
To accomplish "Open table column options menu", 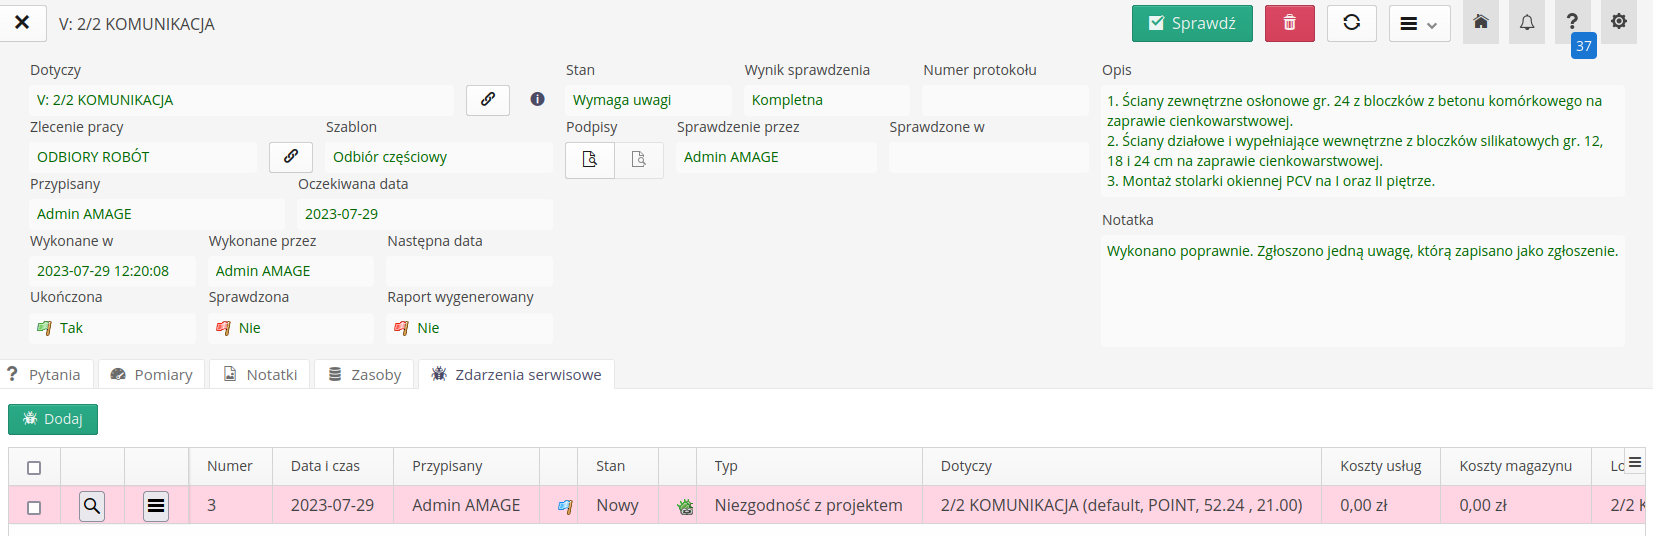I will coord(1634,463).
